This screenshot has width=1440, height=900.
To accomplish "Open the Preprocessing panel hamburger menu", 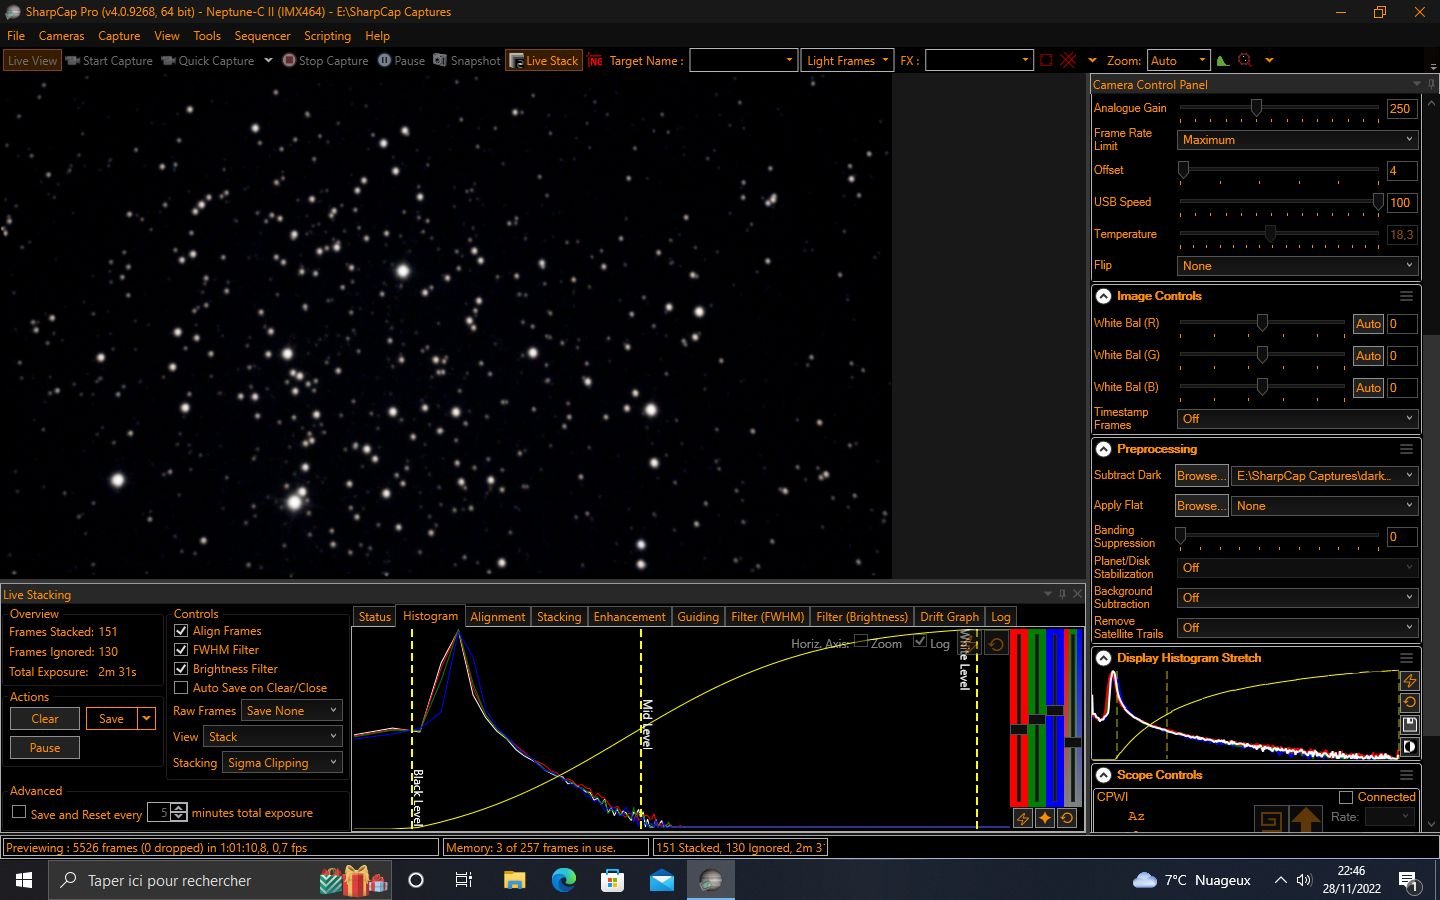I will [x=1406, y=449].
